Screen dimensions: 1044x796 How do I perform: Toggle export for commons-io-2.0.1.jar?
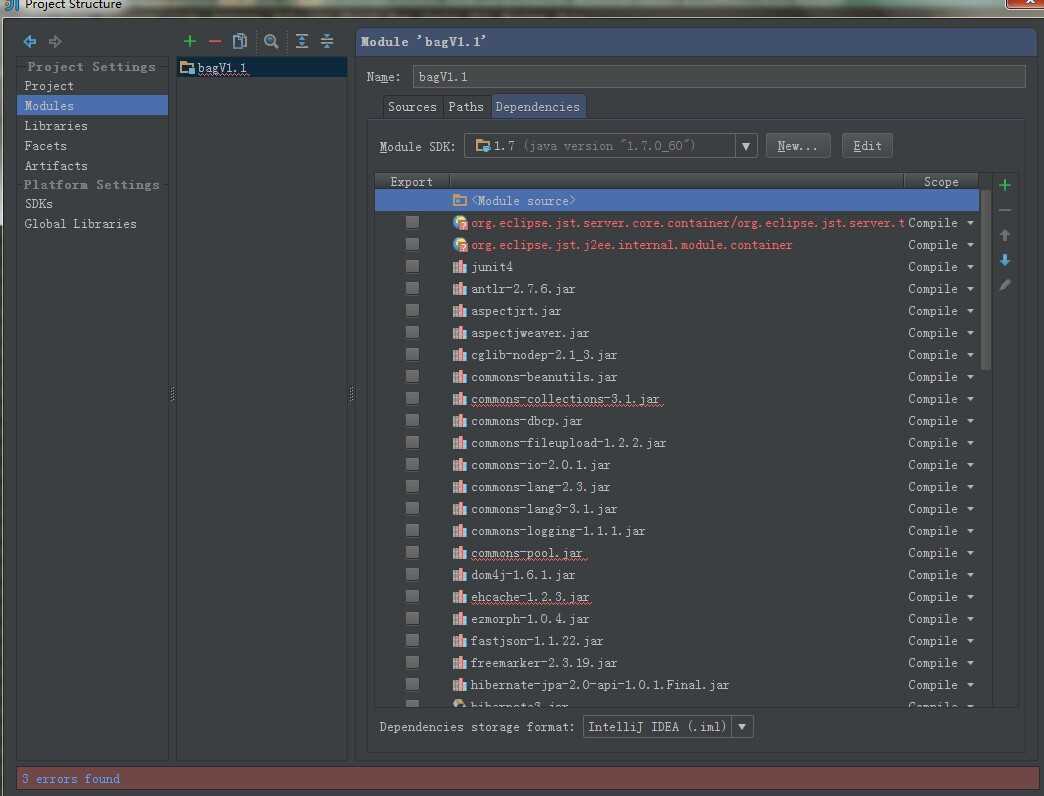tap(412, 464)
